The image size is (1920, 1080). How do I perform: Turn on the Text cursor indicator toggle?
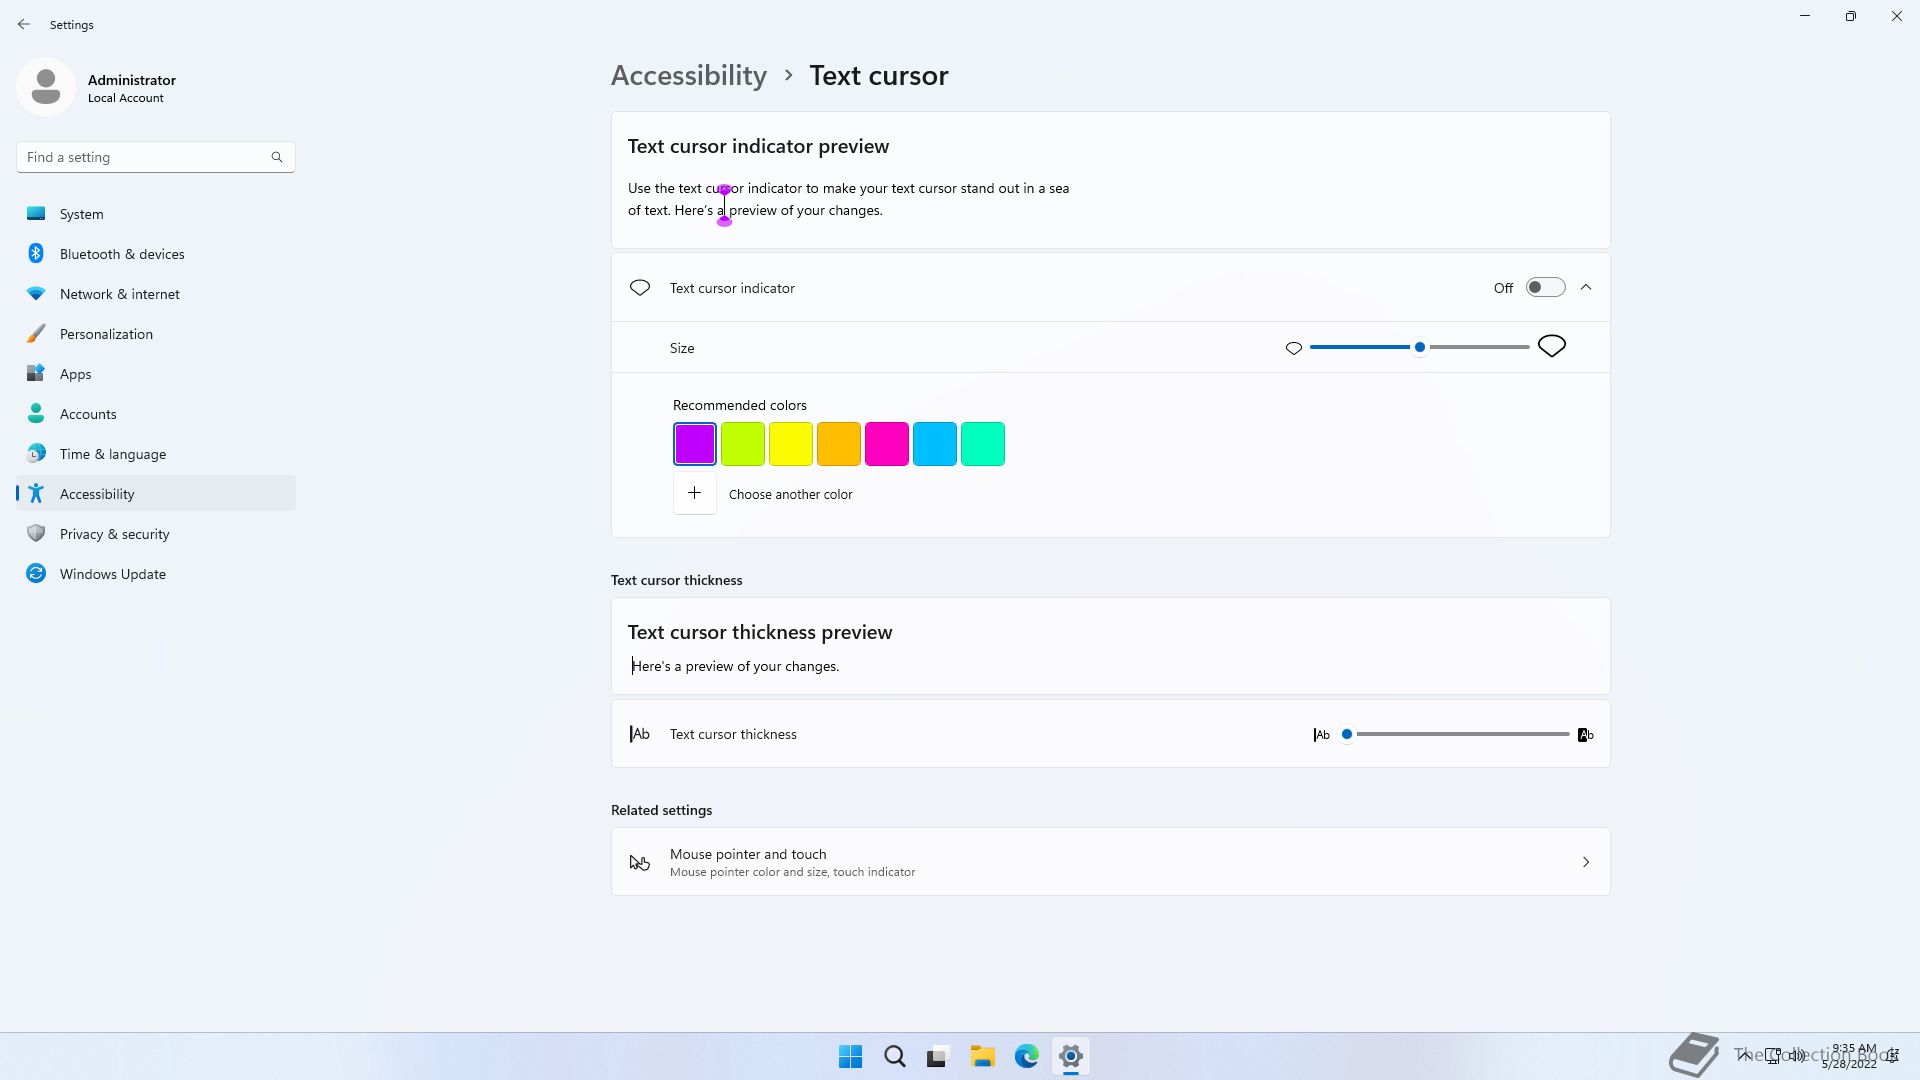[1545, 288]
